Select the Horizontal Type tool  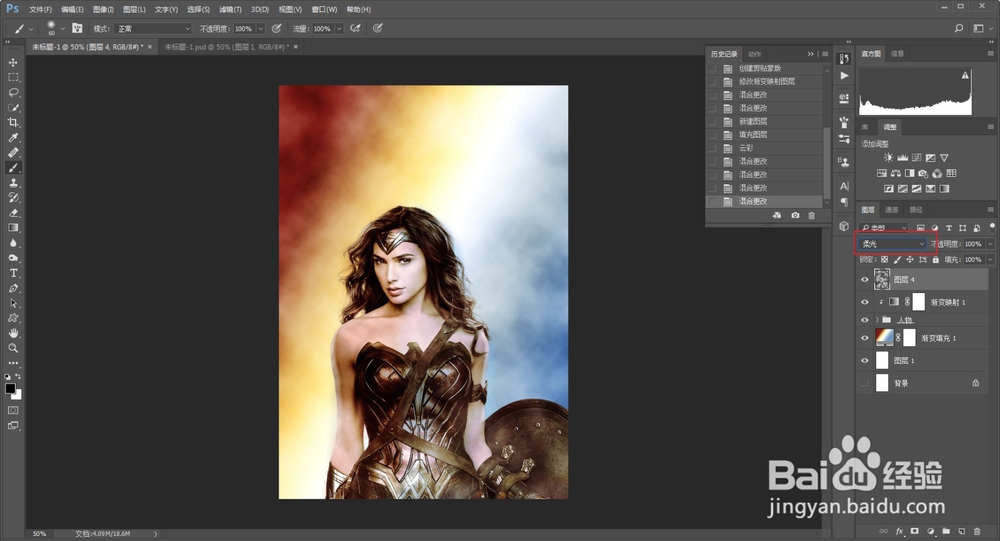13,273
